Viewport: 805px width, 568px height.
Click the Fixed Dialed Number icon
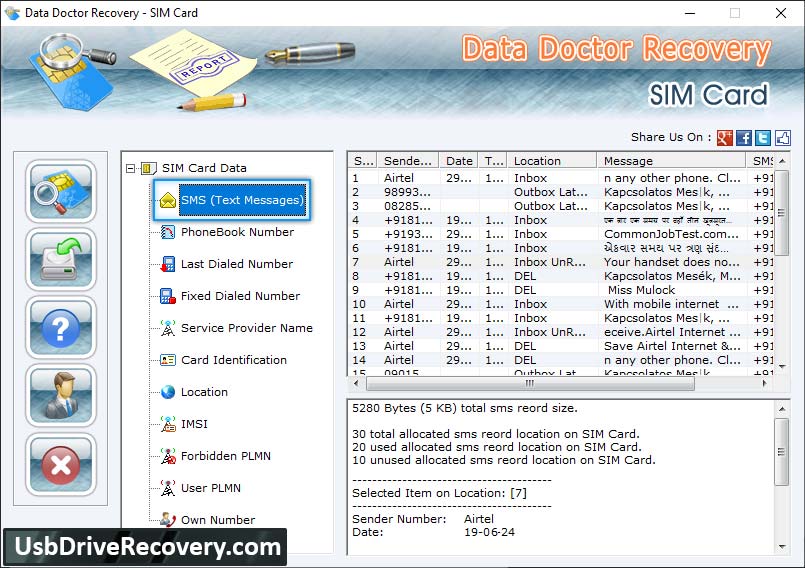tap(168, 296)
